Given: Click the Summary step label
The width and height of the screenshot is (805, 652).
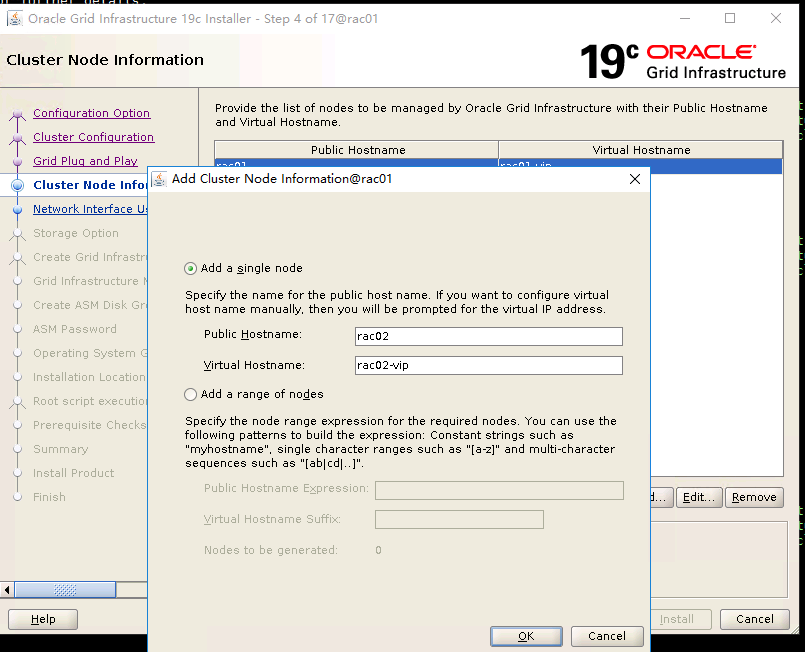Looking at the screenshot, I should (61, 449).
